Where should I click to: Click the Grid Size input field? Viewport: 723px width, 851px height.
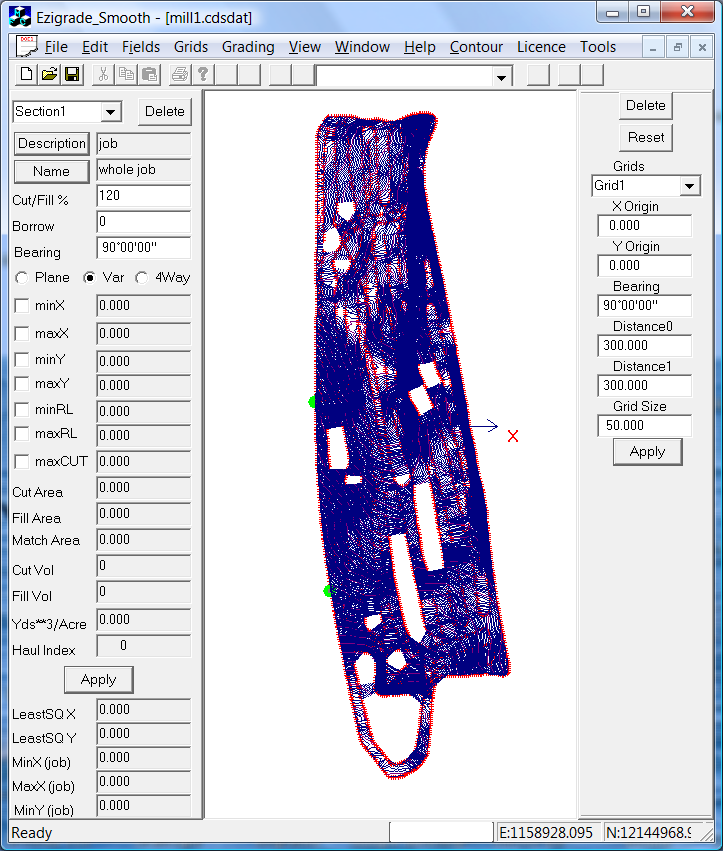pyautogui.click(x=644, y=426)
